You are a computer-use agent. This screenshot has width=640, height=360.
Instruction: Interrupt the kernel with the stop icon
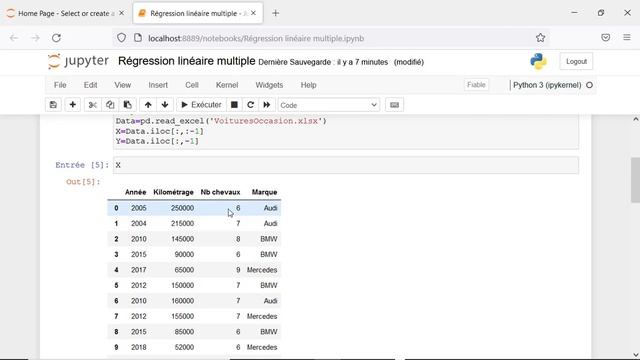point(234,105)
